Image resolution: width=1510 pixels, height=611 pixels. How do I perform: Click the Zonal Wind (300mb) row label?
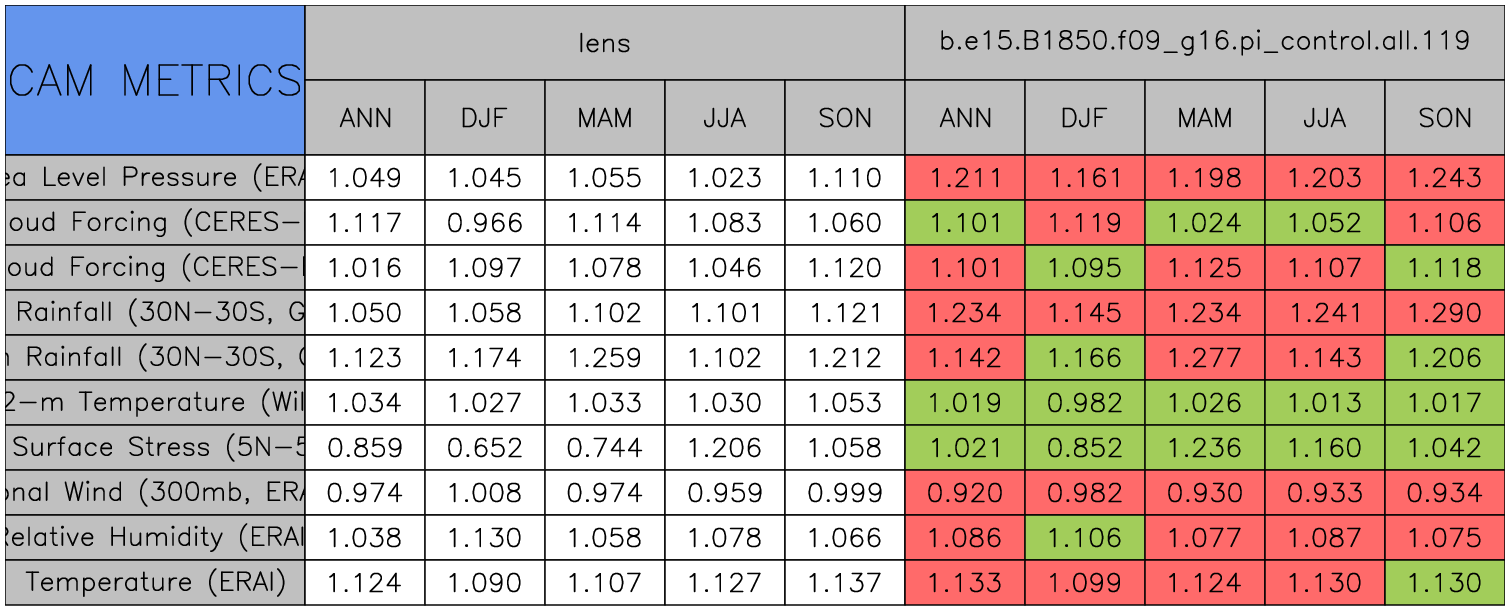(x=155, y=493)
